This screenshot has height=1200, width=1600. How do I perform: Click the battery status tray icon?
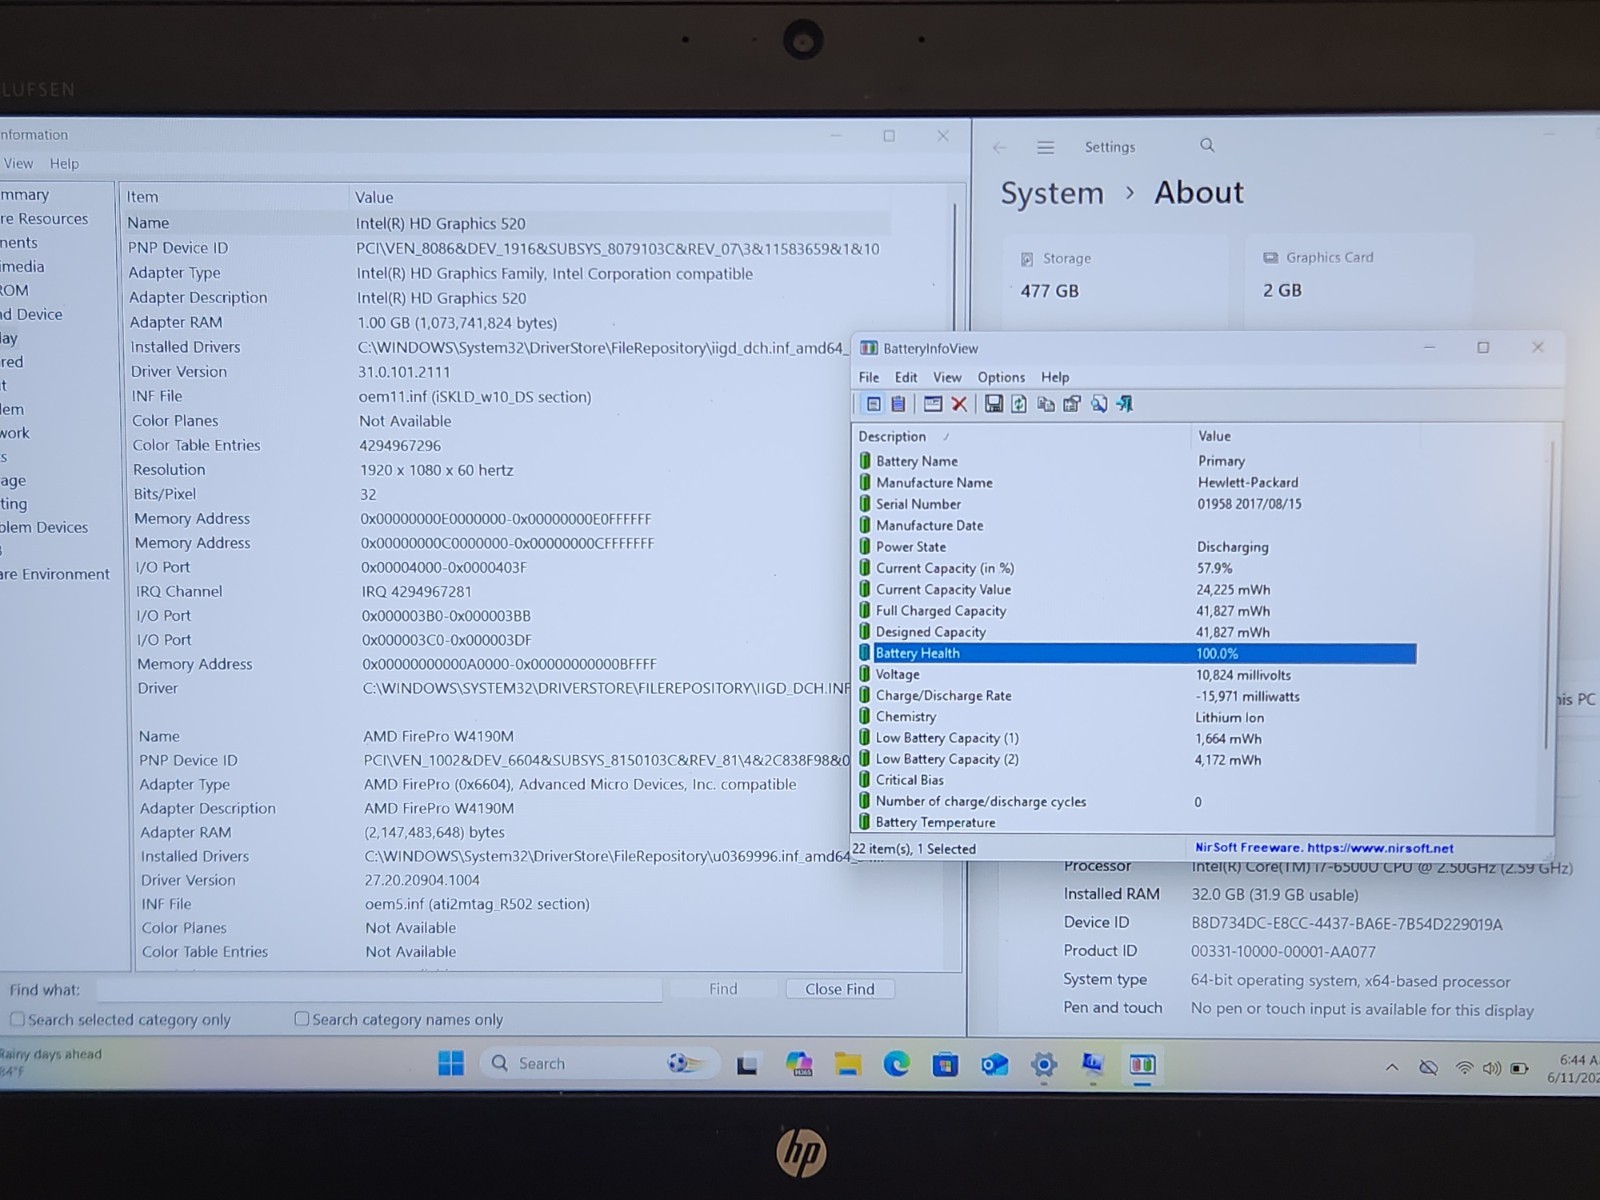[x=1519, y=1068]
